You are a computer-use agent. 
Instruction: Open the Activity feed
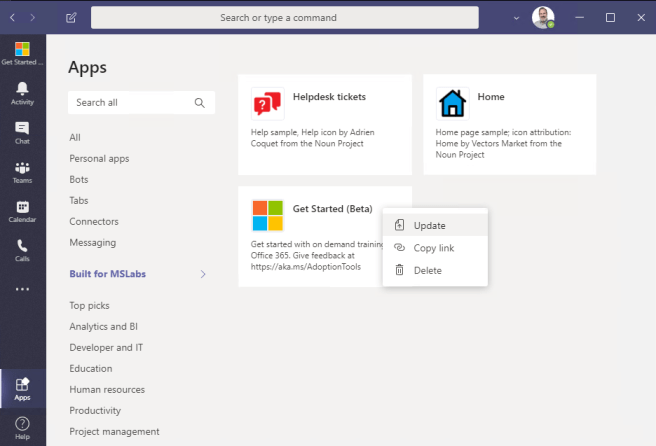tap(22, 93)
